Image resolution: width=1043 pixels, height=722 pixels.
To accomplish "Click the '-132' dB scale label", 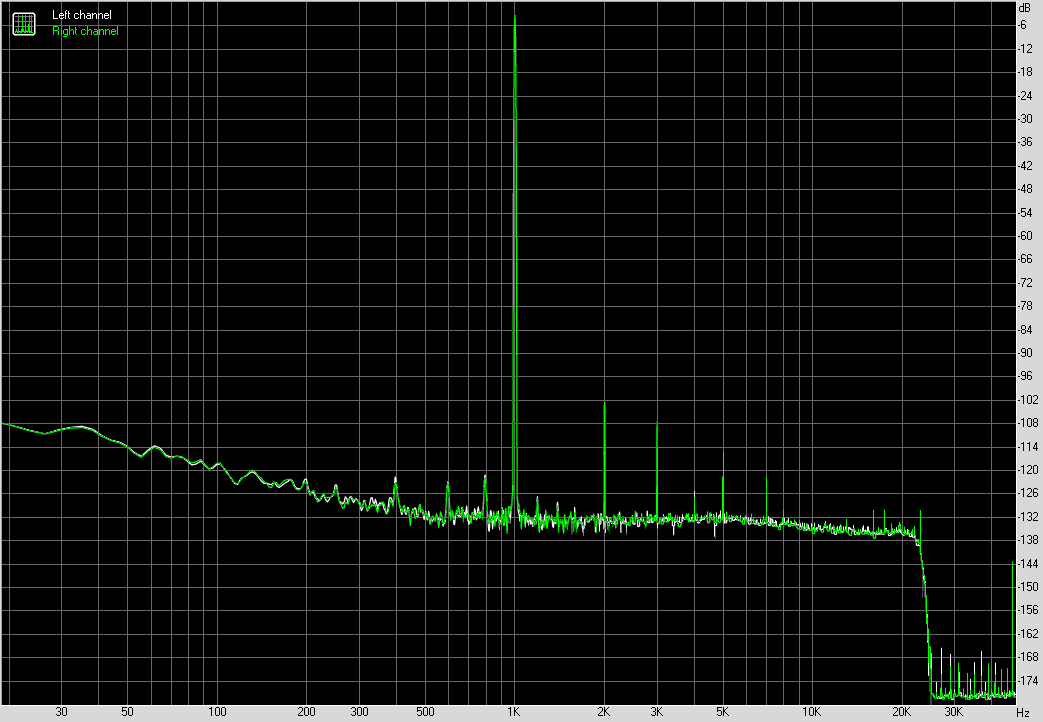I will (x=1028, y=516).
